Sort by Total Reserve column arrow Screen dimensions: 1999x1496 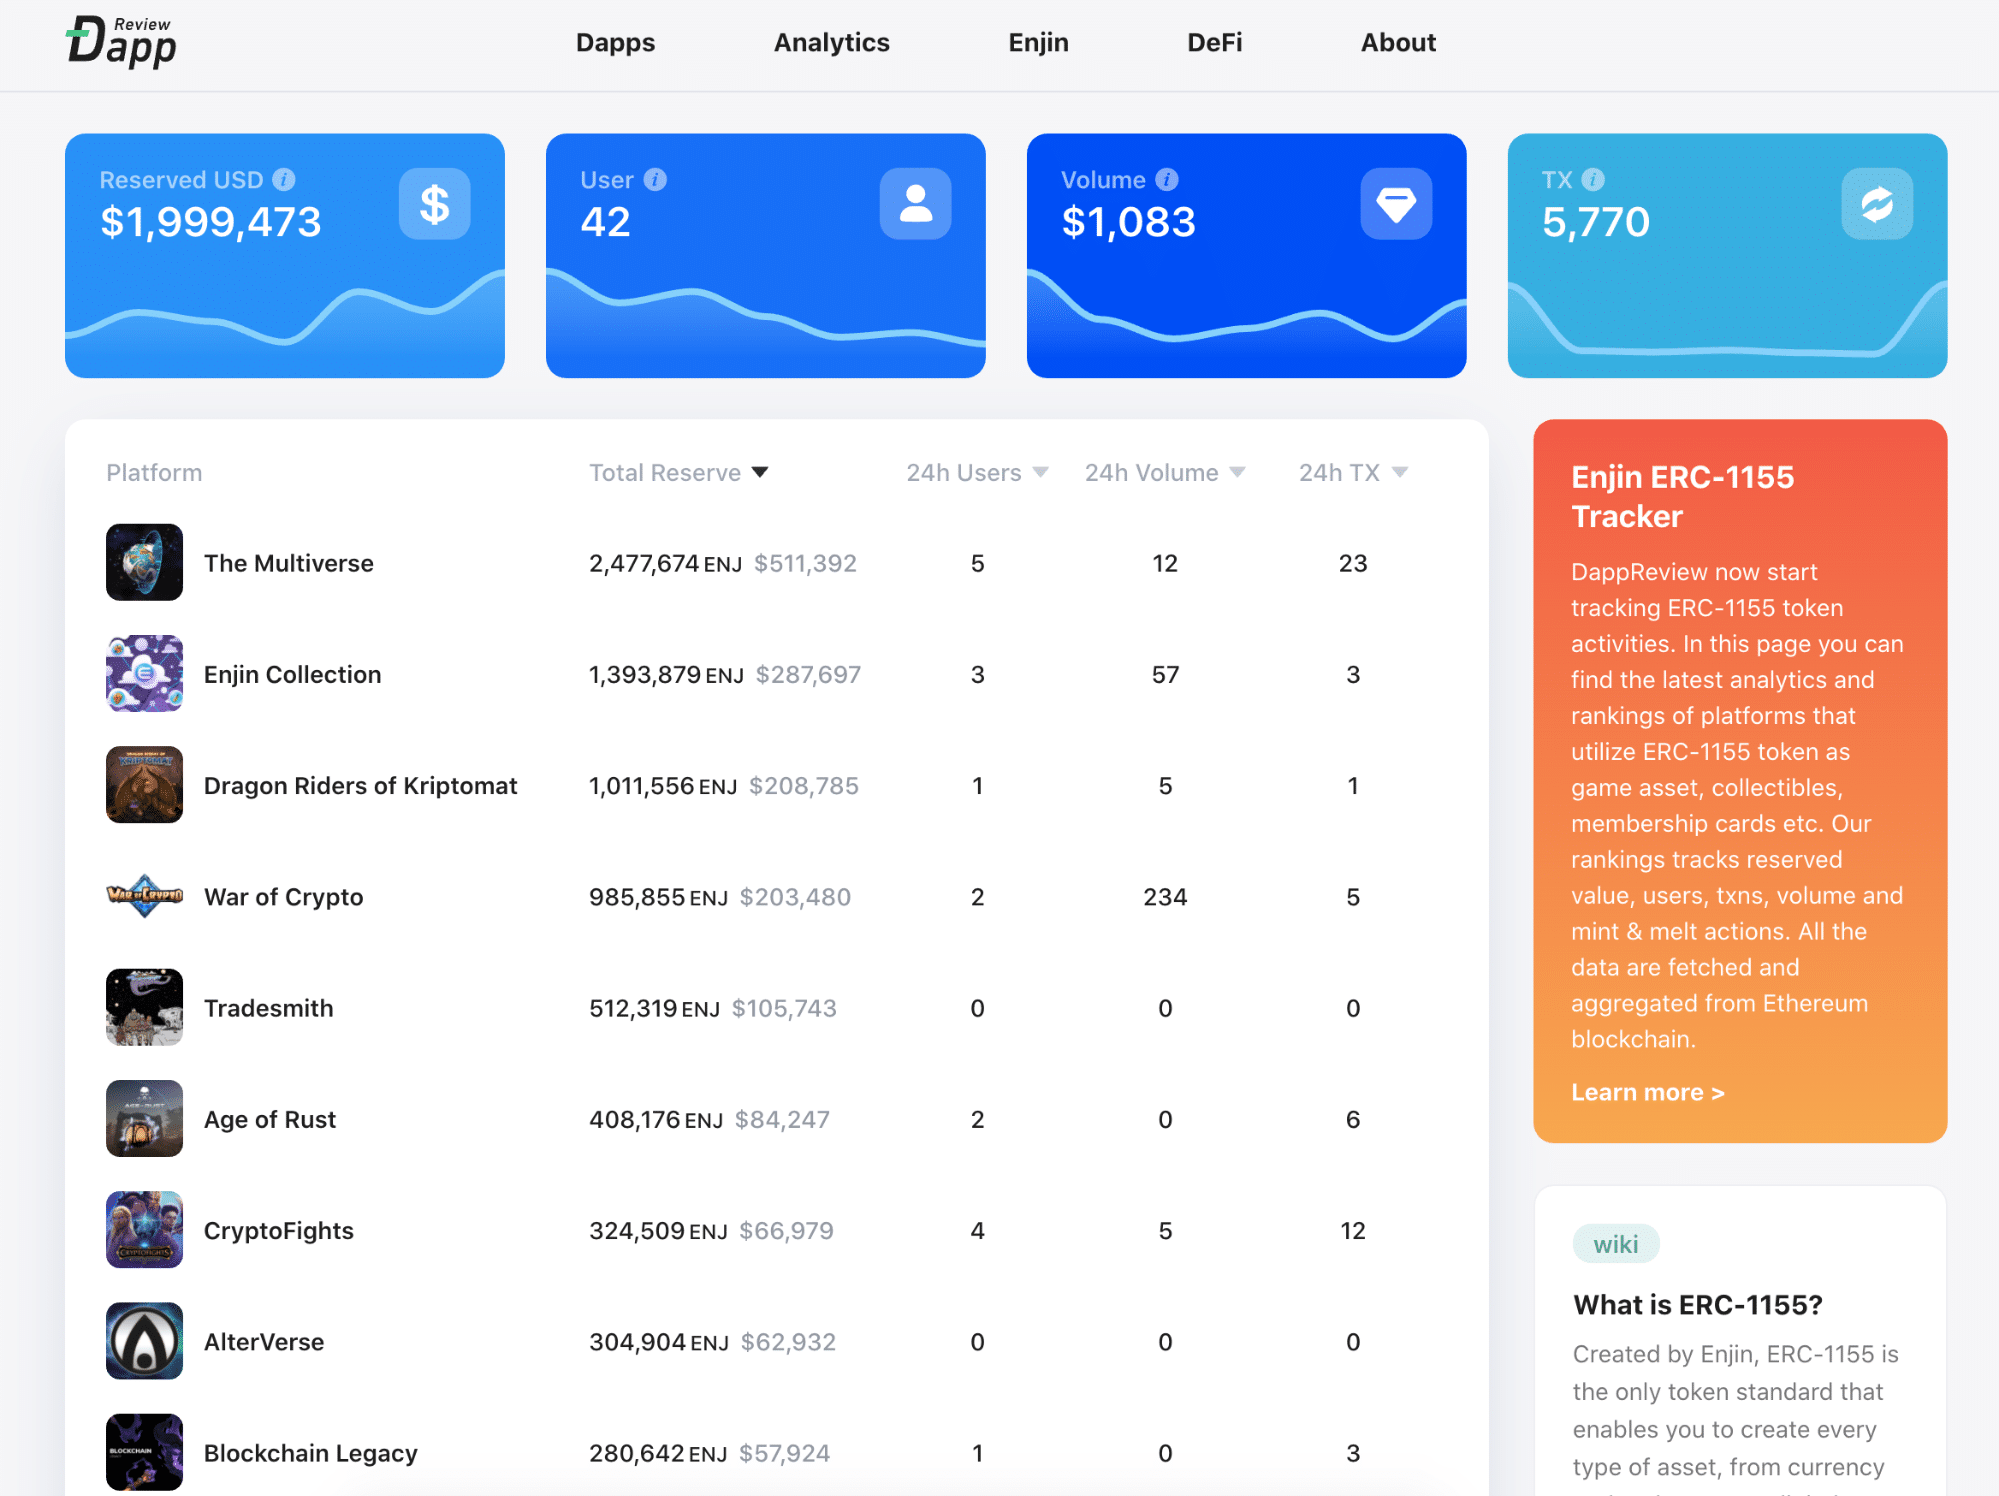click(760, 472)
